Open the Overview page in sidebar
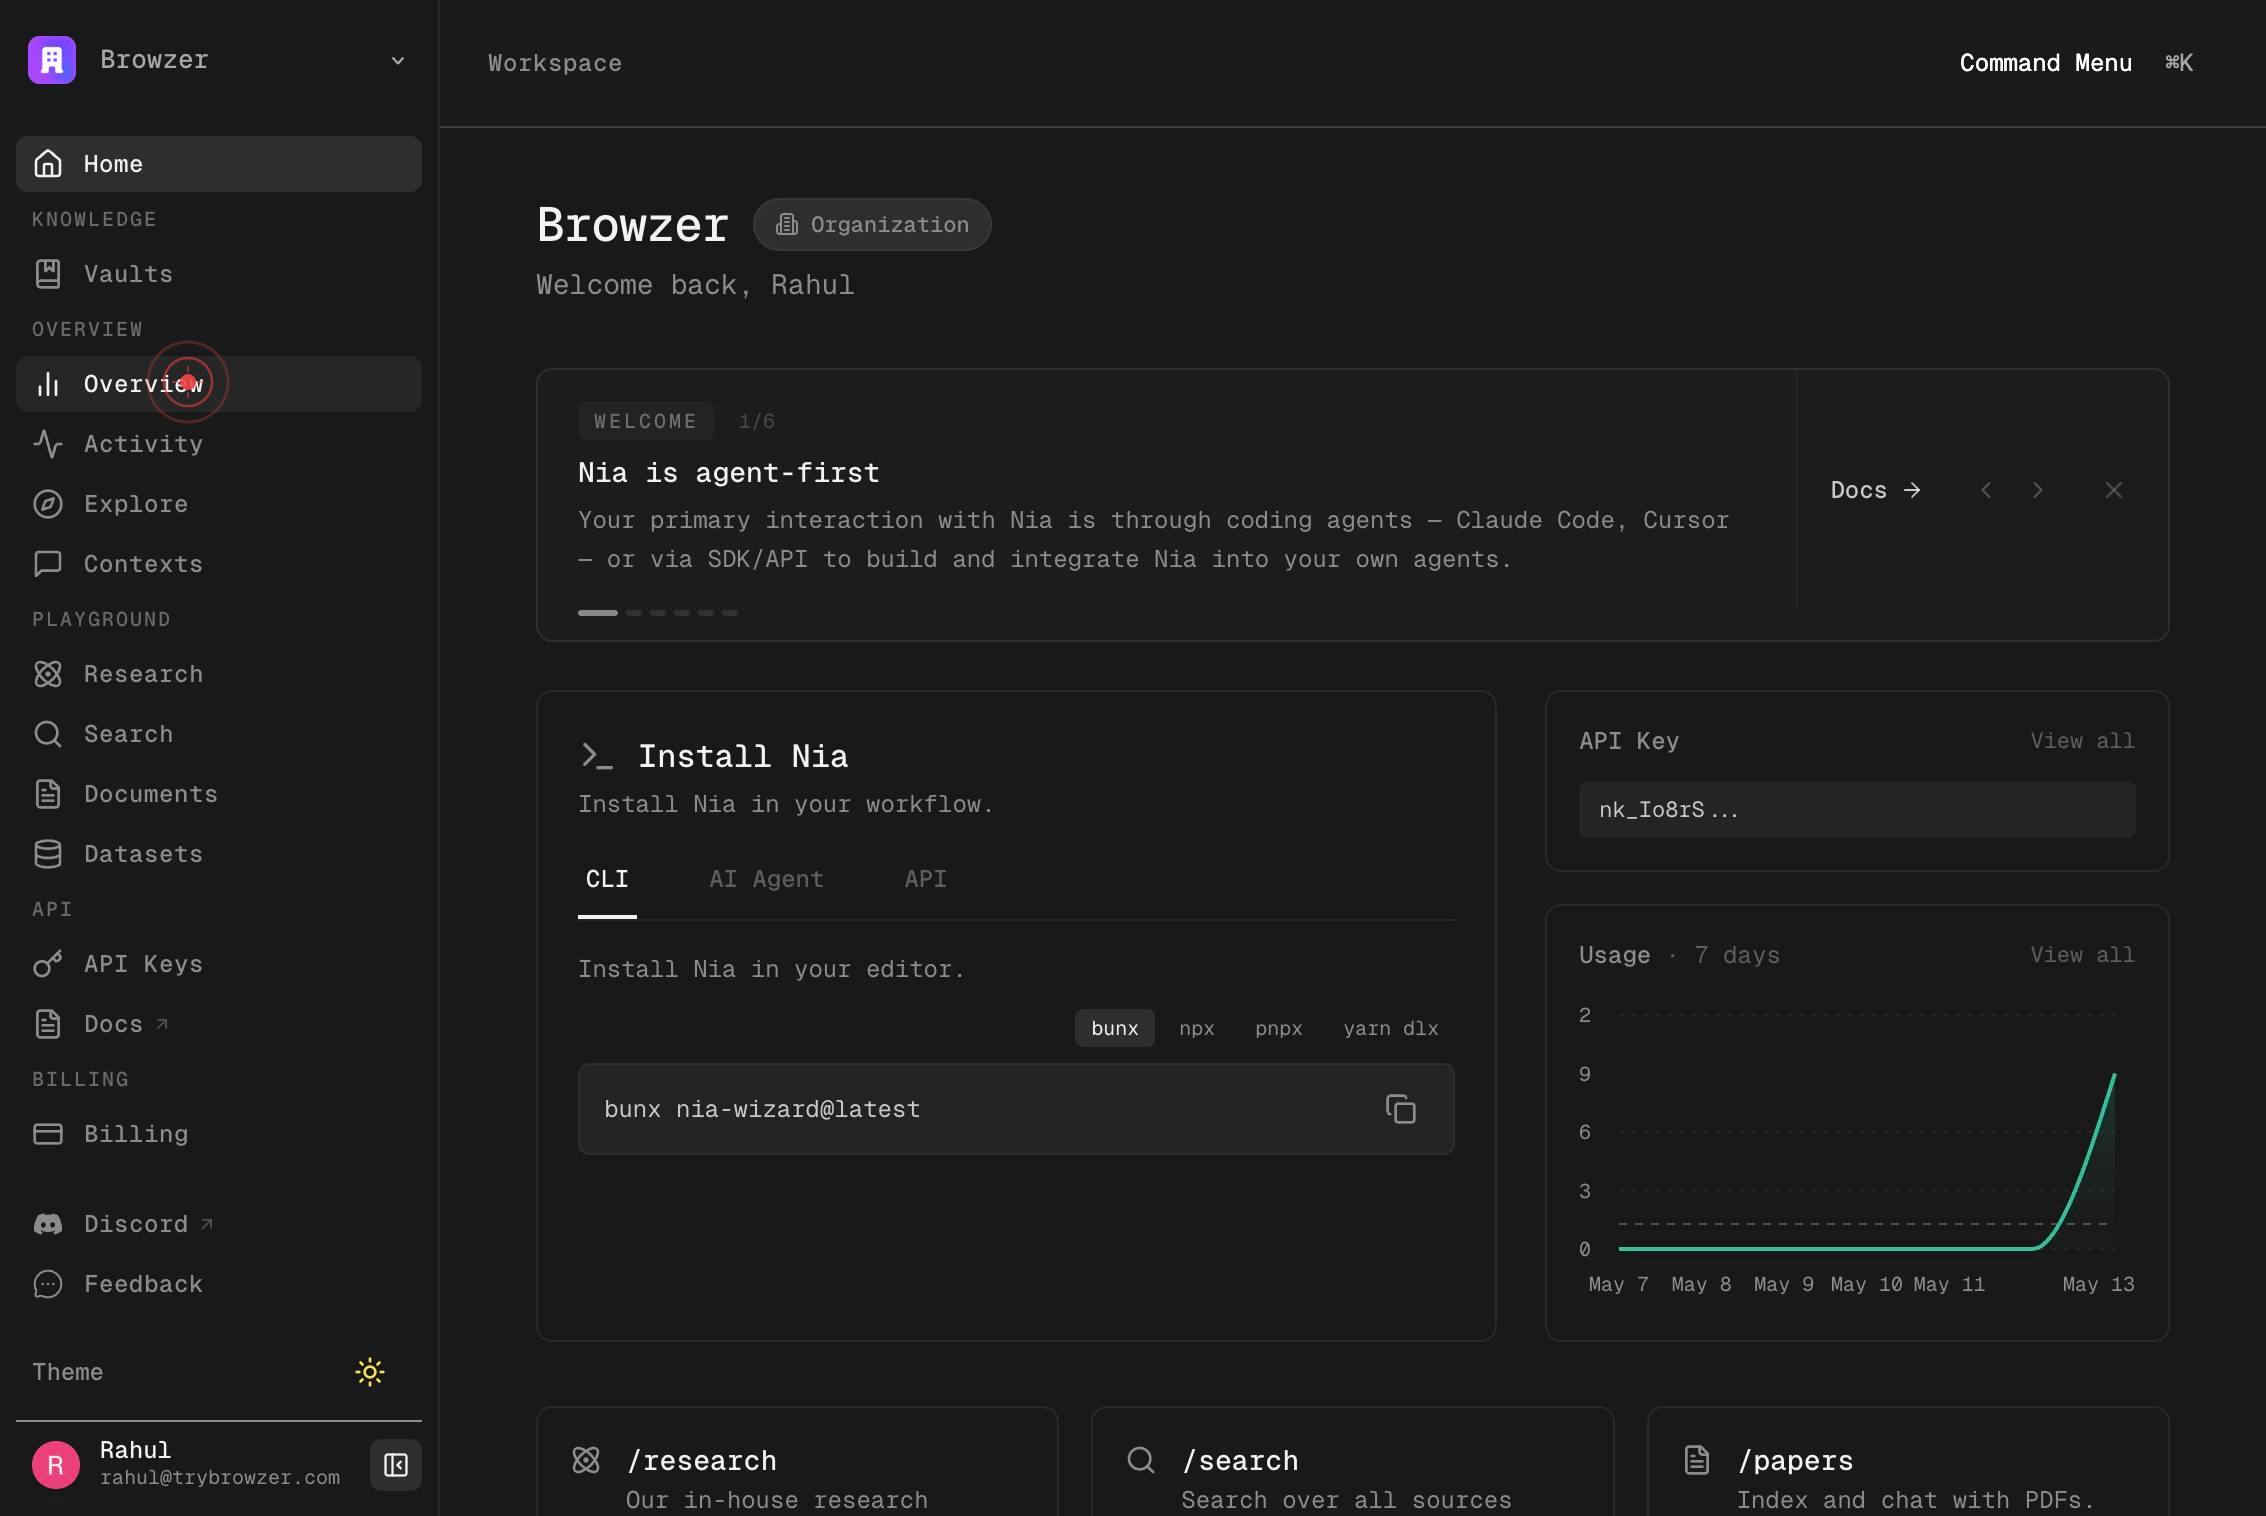Image resolution: width=2266 pixels, height=1516 pixels. pos(219,384)
